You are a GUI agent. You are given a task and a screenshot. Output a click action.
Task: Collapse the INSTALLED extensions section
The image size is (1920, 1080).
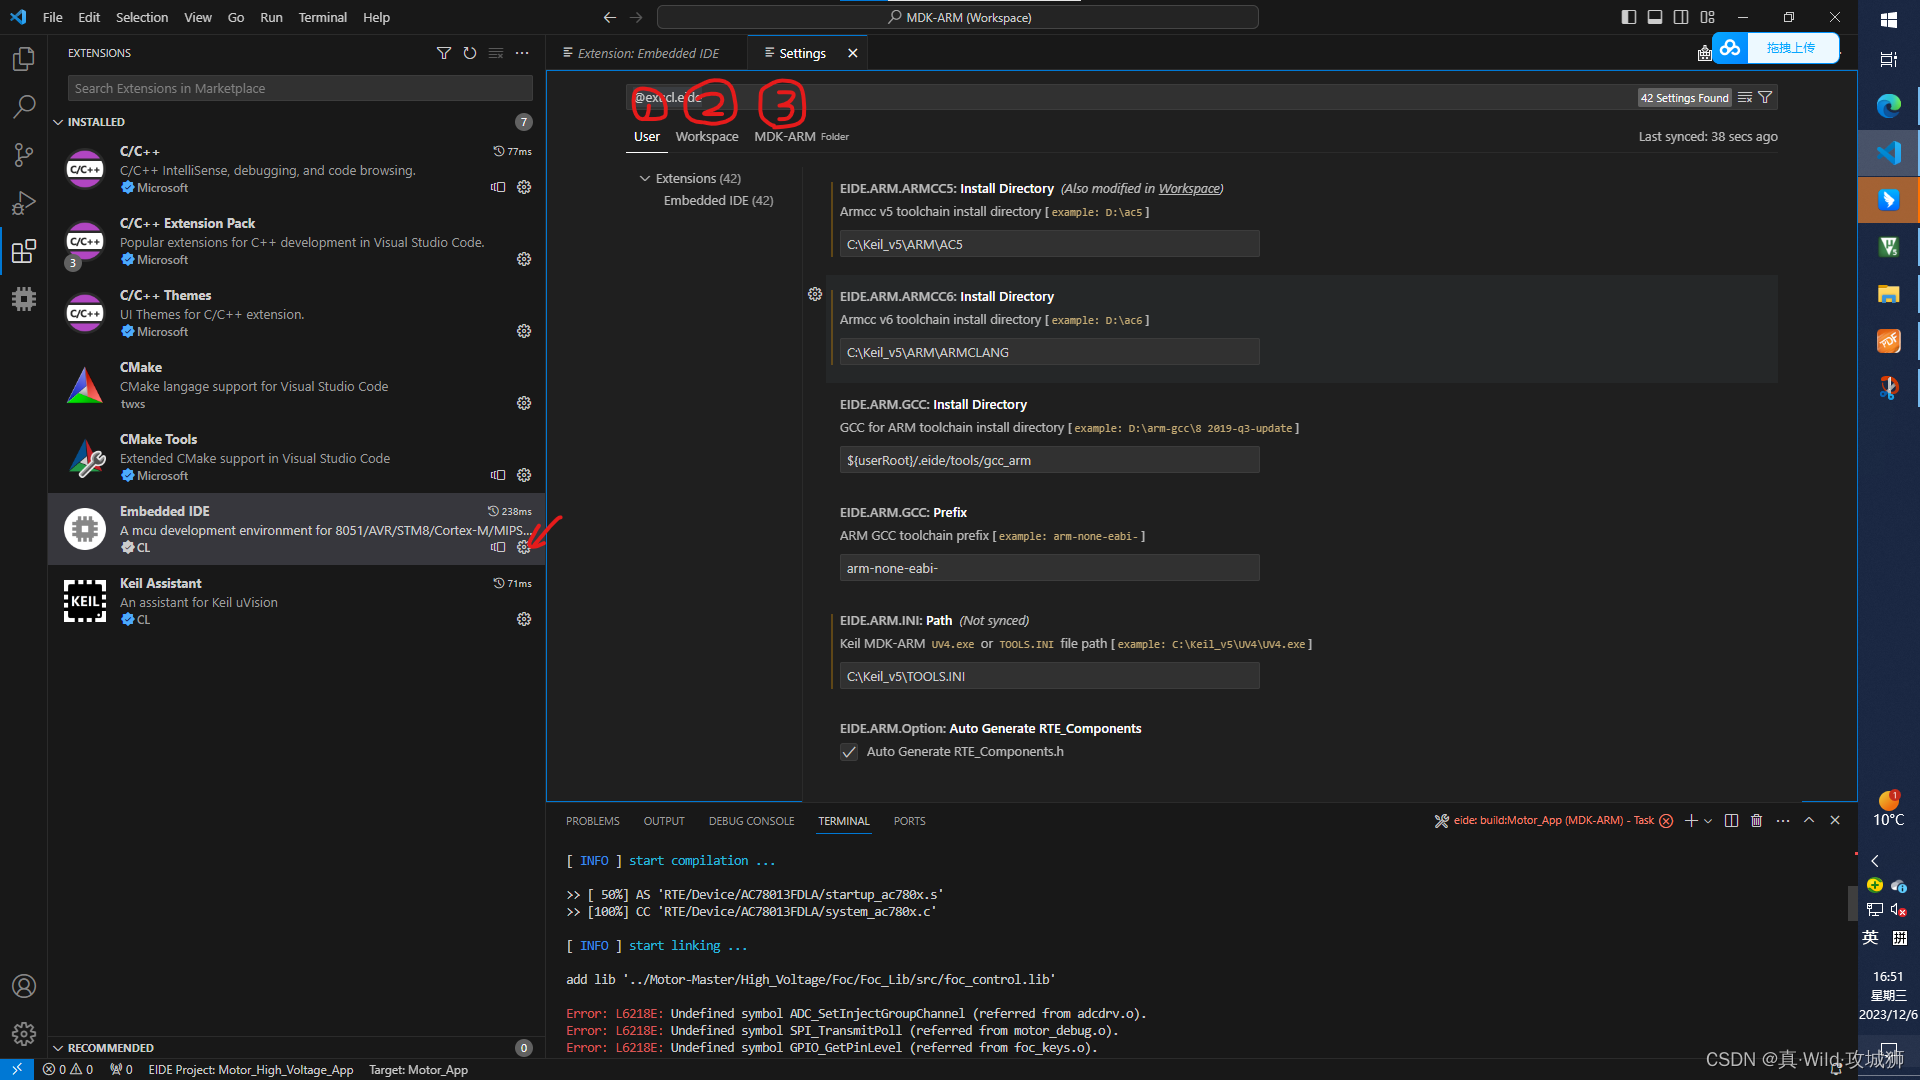click(x=96, y=122)
